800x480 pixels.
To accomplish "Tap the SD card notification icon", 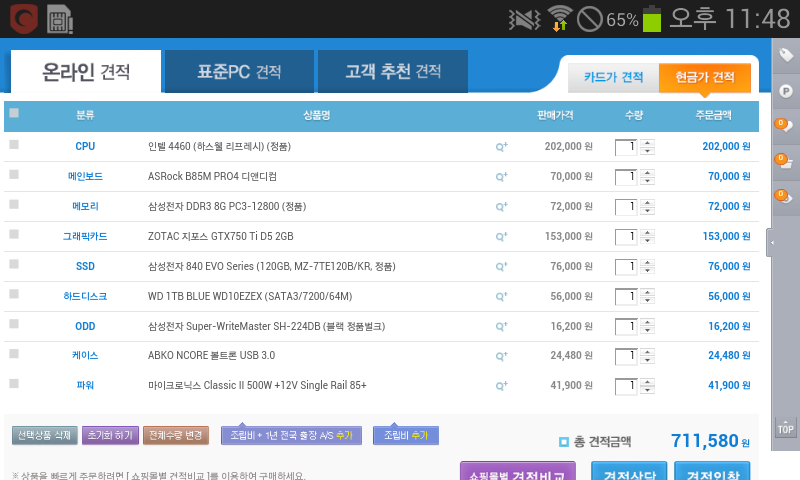I will click(60, 19).
